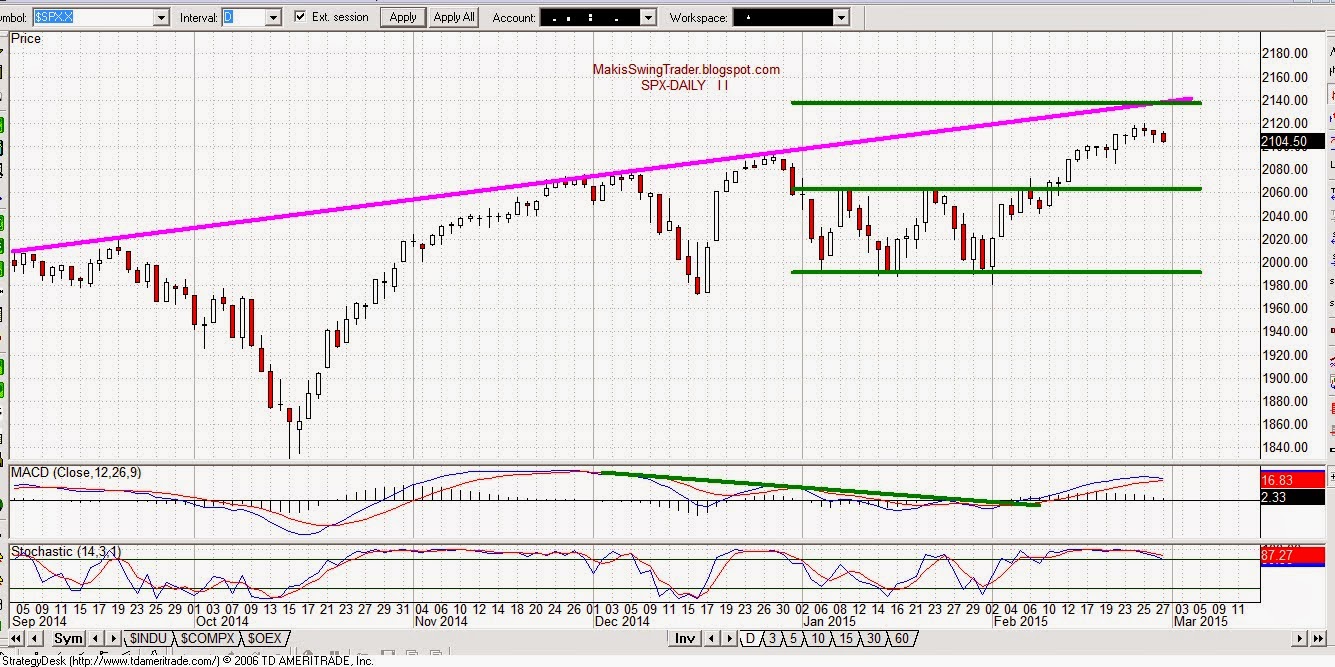Open the Symbol dropdown arrow
The image size is (1335, 667).
pos(161,17)
